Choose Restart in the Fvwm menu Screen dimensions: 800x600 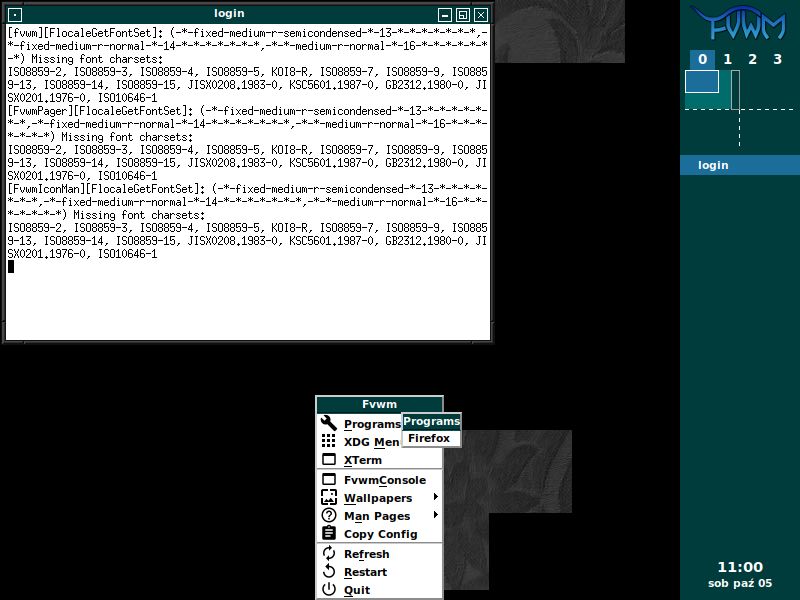(x=380, y=571)
